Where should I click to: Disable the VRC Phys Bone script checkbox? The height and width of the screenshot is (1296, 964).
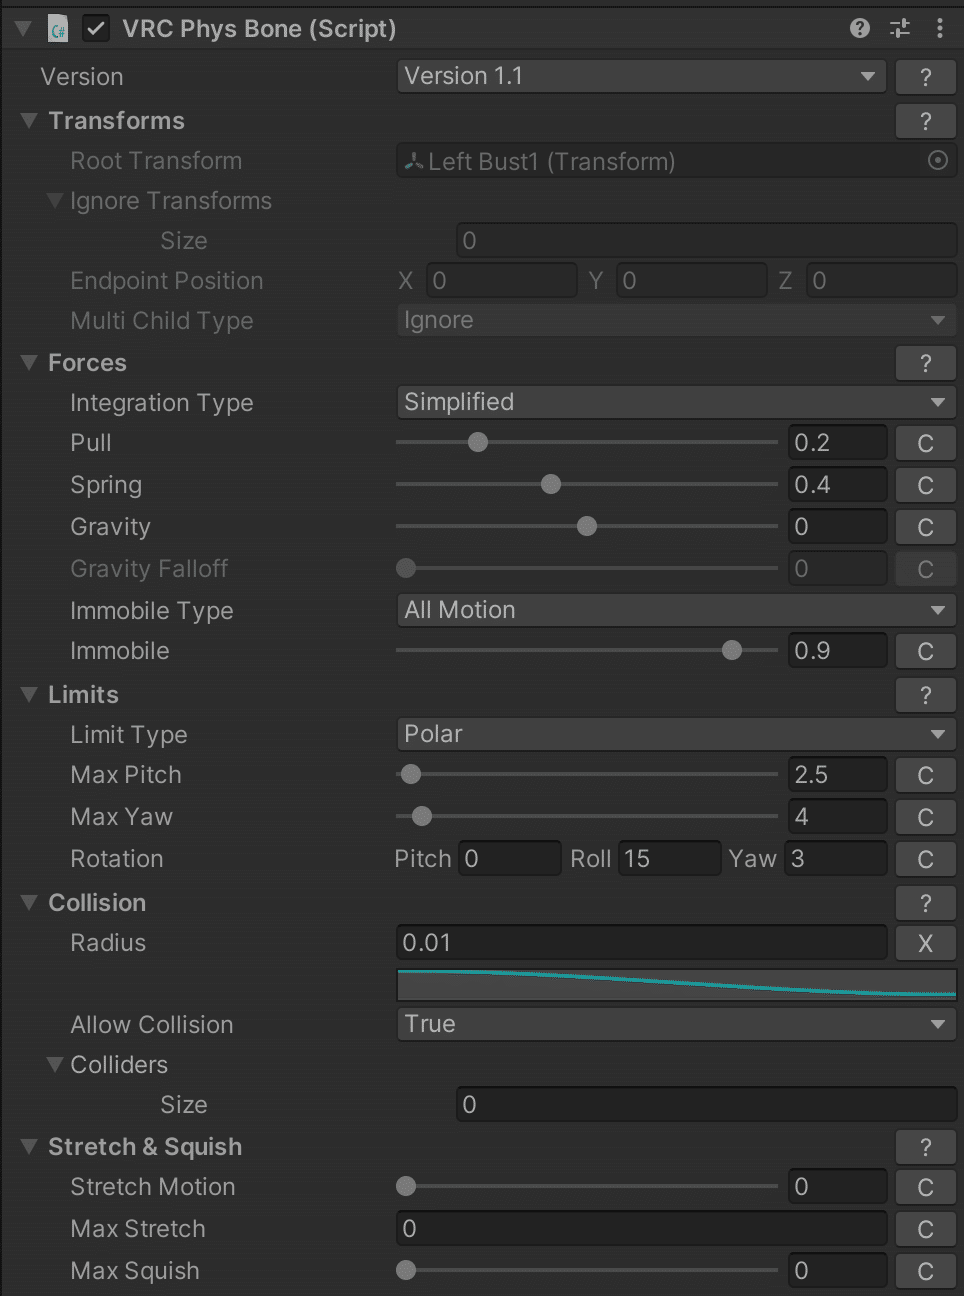pos(96,28)
